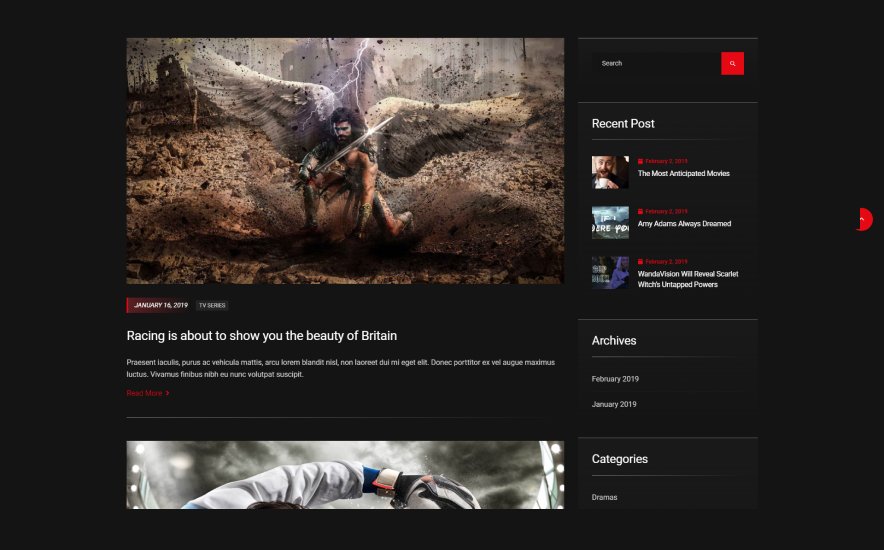This screenshot has width=884, height=550.
Task: Open January 2019 archive
Action: point(614,404)
